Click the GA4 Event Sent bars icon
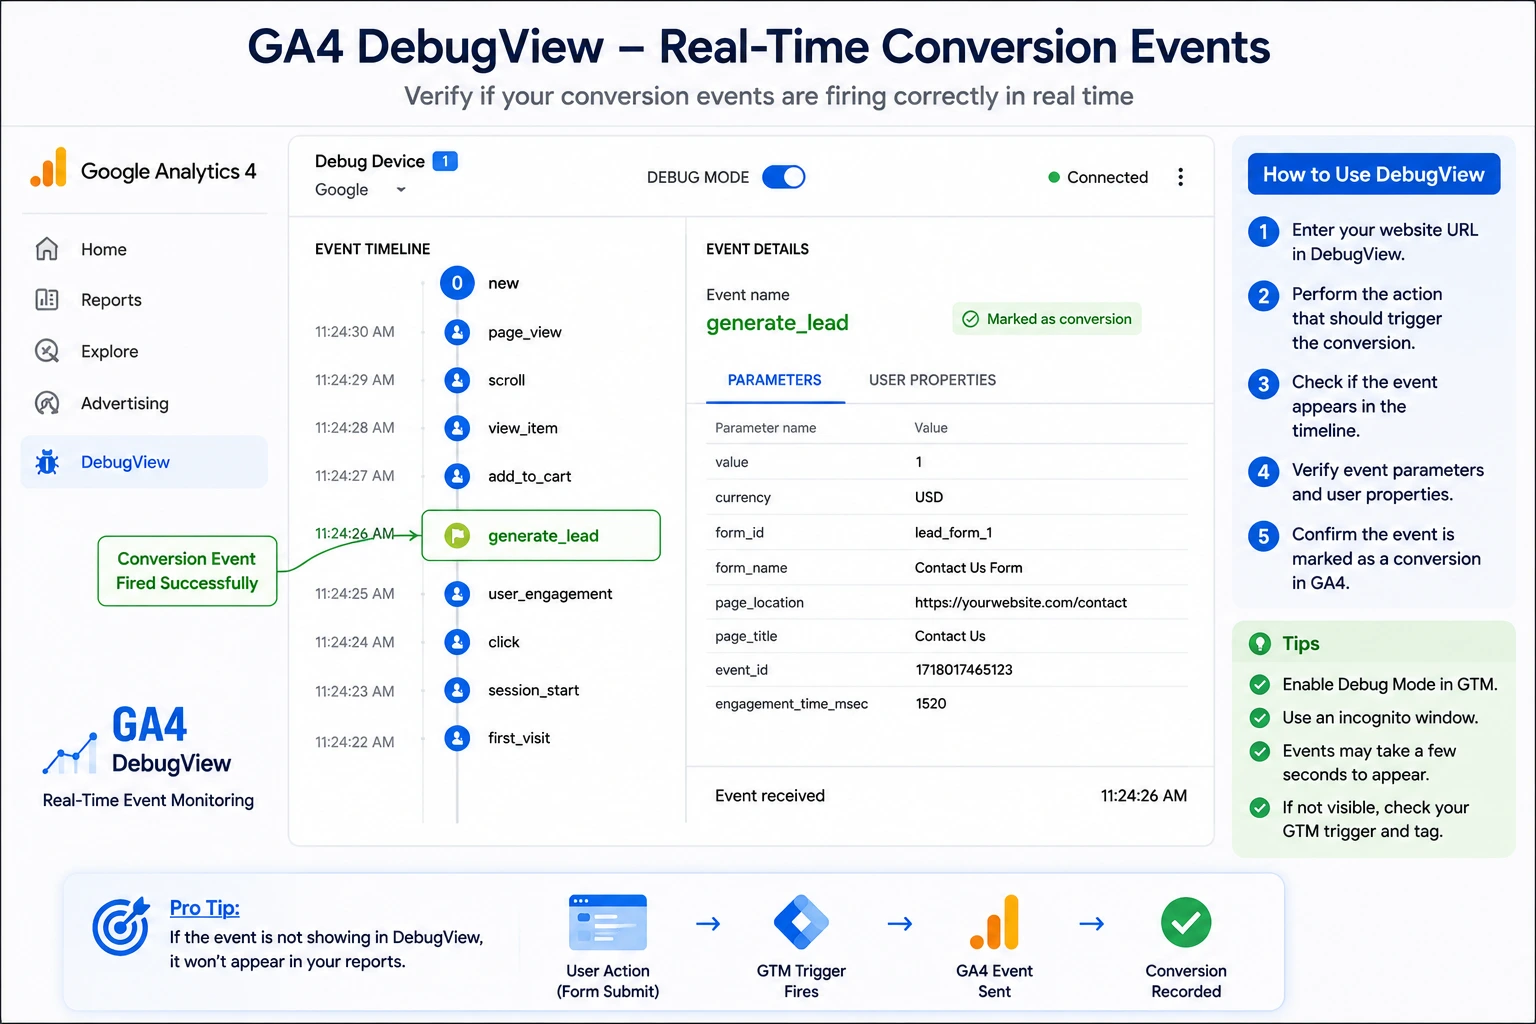Image resolution: width=1536 pixels, height=1024 pixels. [x=994, y=922]
